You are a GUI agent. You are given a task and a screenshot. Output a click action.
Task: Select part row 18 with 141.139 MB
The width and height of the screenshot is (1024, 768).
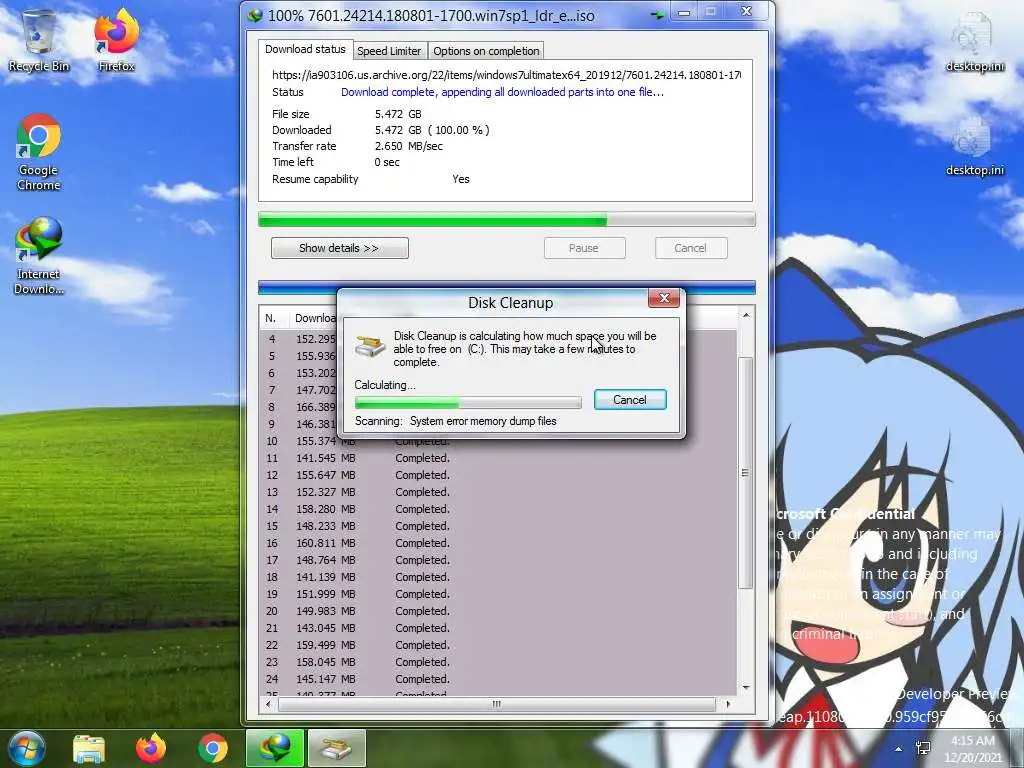click(498, 577)
